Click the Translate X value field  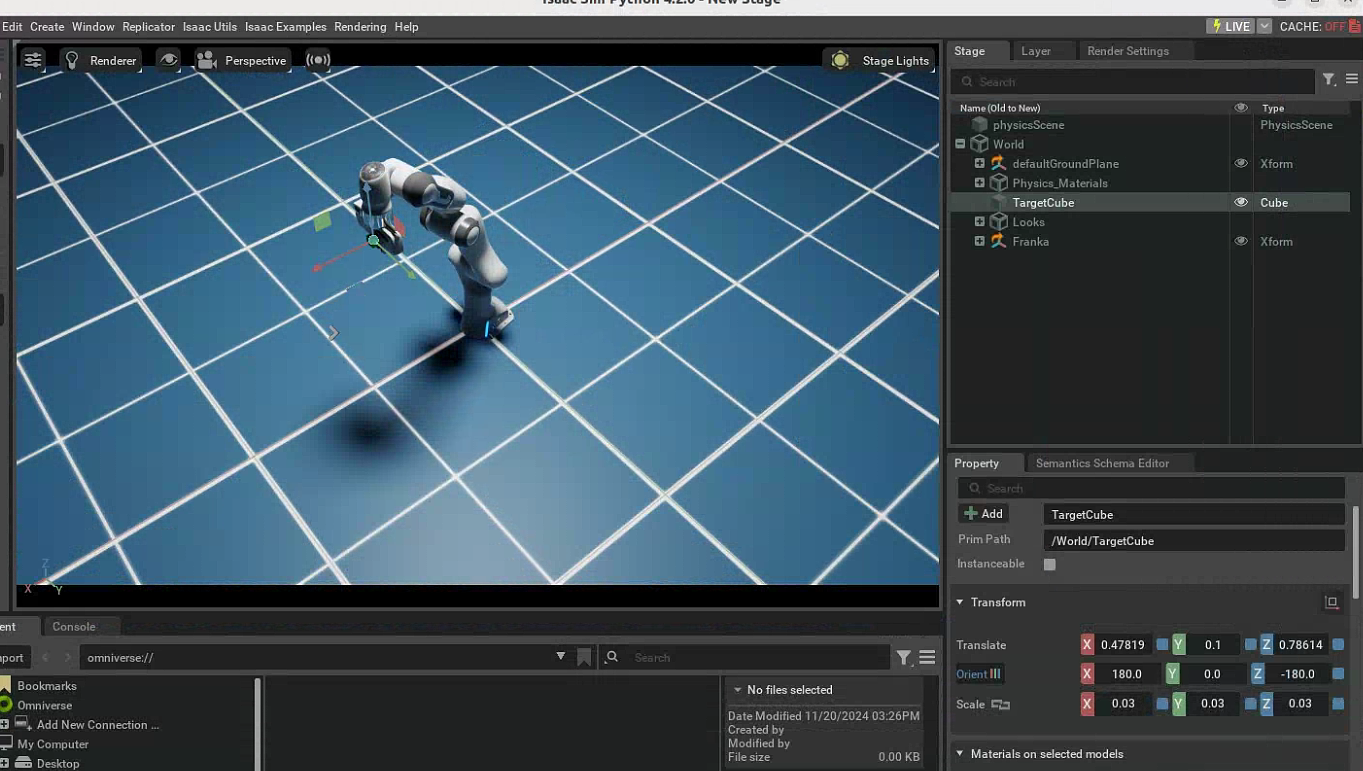1122,645
